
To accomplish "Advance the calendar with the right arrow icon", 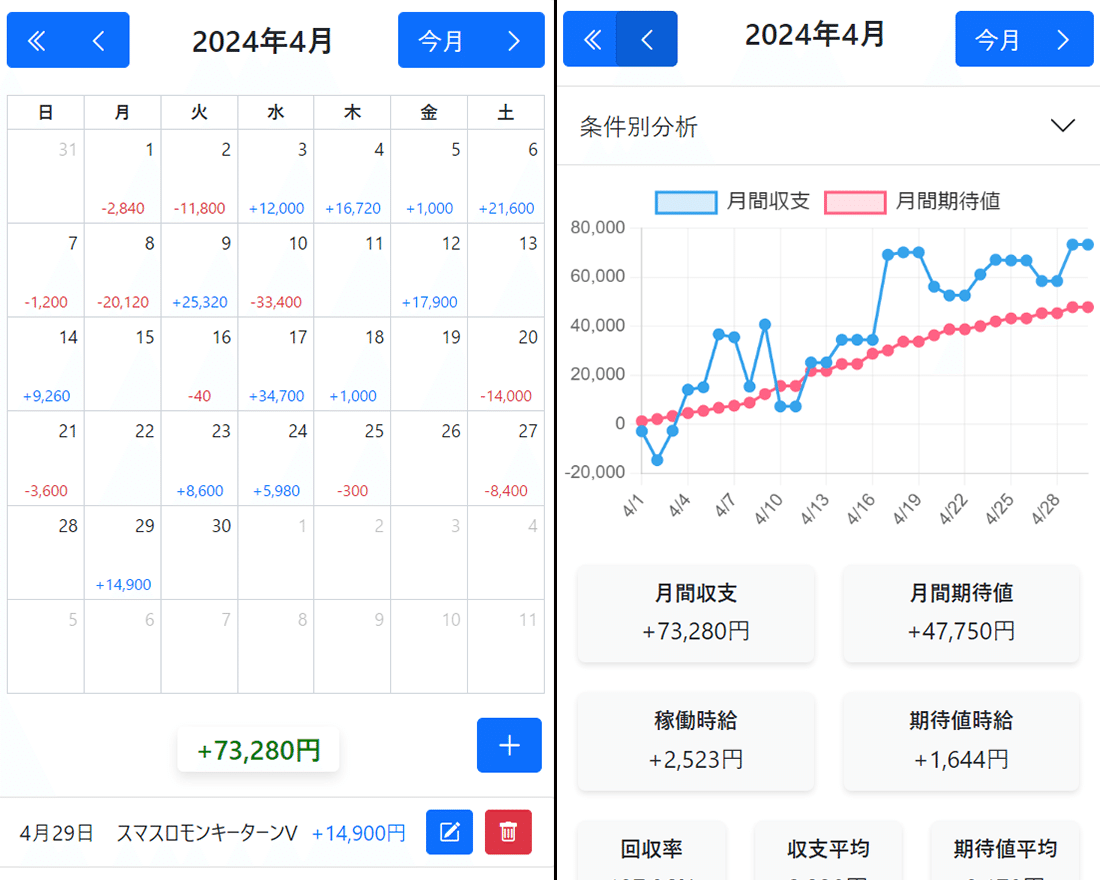I will [513, 40].
